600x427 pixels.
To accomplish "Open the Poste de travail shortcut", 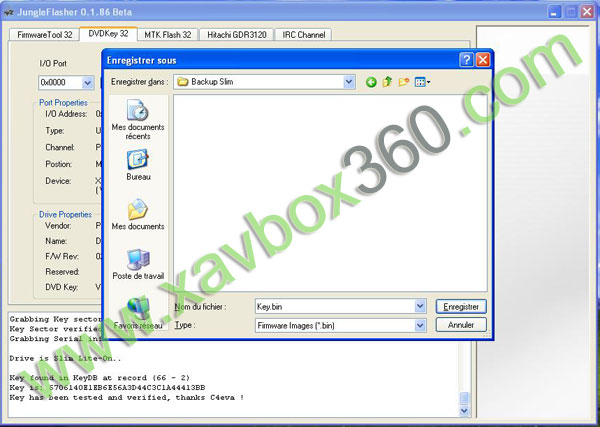I will coord(138,264).
